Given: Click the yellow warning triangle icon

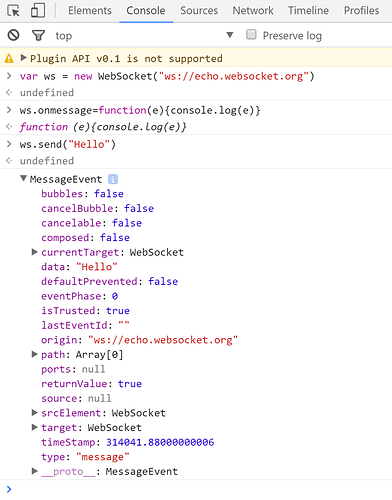Looking at the screenshot, I should [x=9, y=59].
